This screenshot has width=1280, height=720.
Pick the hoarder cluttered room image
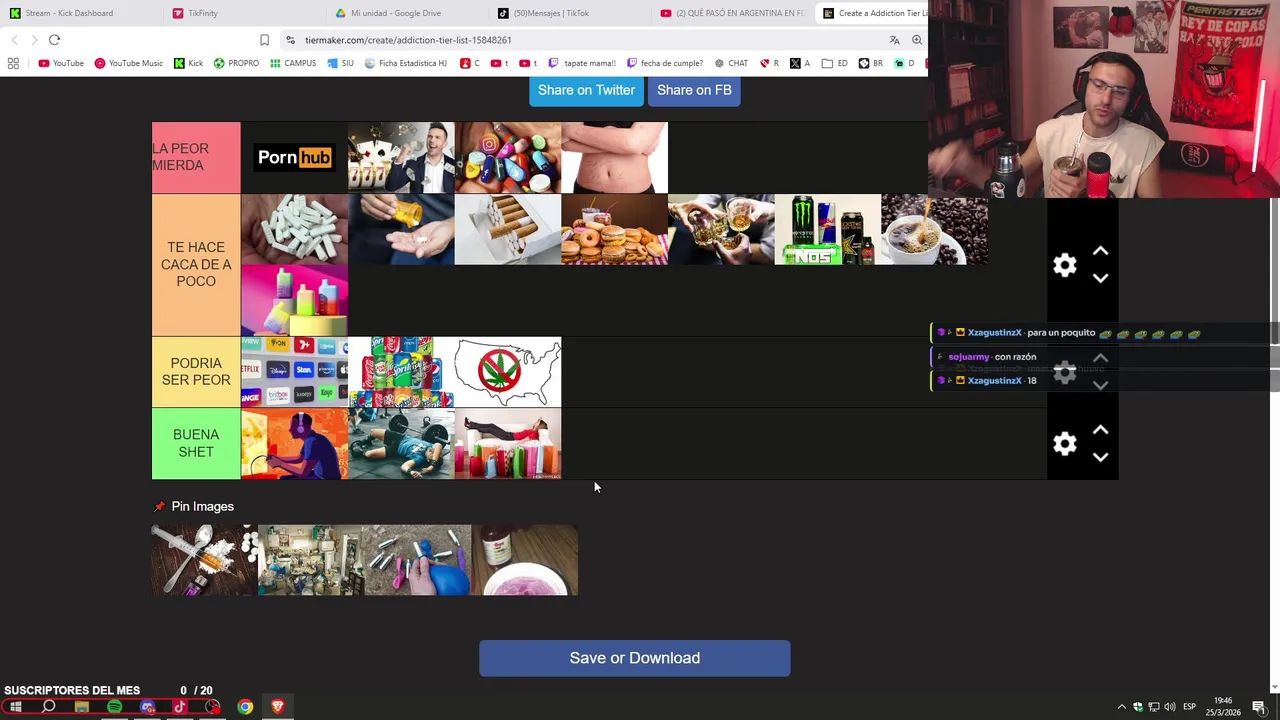[311, 560]
